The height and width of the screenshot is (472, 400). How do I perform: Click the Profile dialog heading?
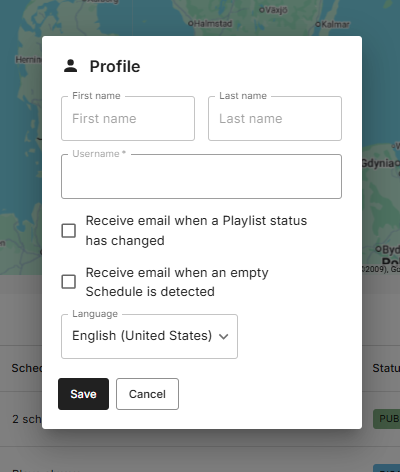point(115,66)
